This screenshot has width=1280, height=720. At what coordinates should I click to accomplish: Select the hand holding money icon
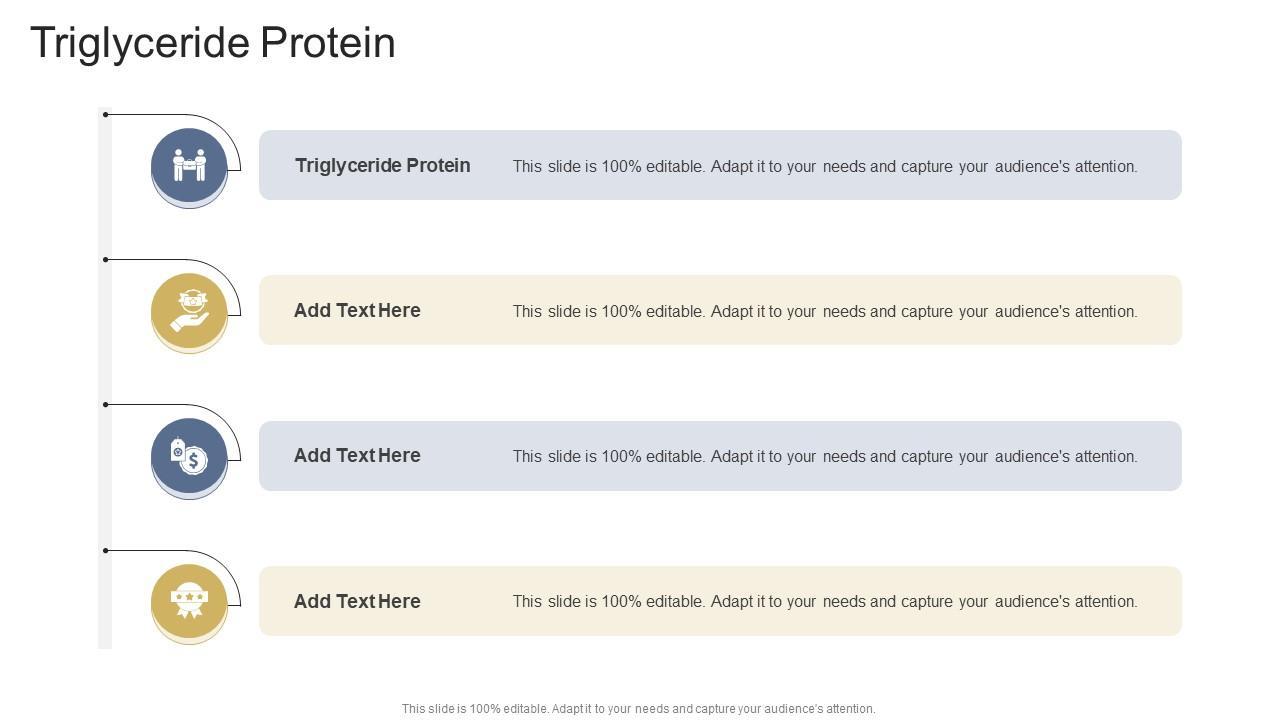pyautogui.click(x=189, y=310)
